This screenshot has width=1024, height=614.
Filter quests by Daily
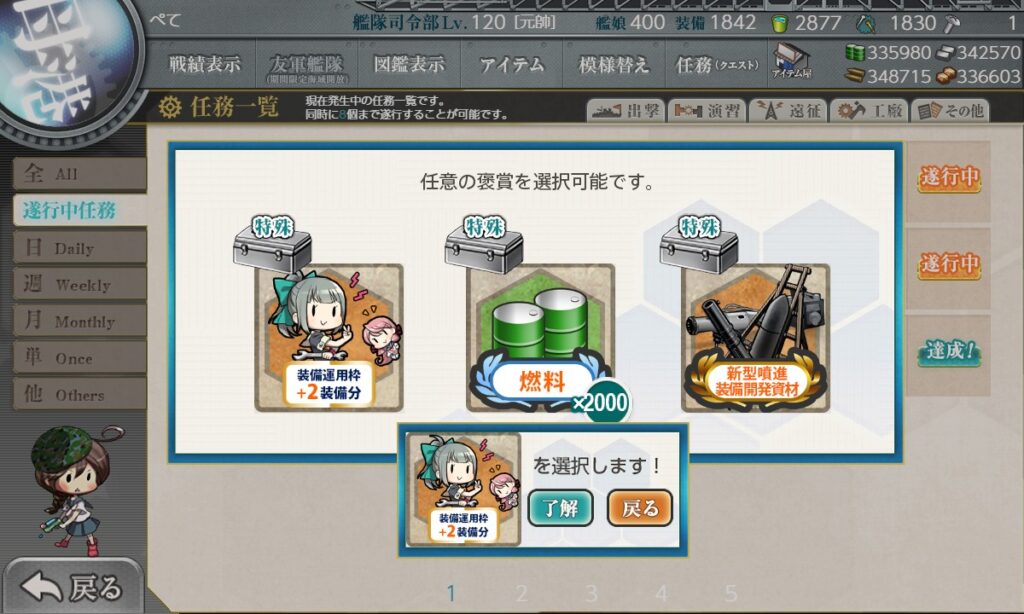click(80, 248)
